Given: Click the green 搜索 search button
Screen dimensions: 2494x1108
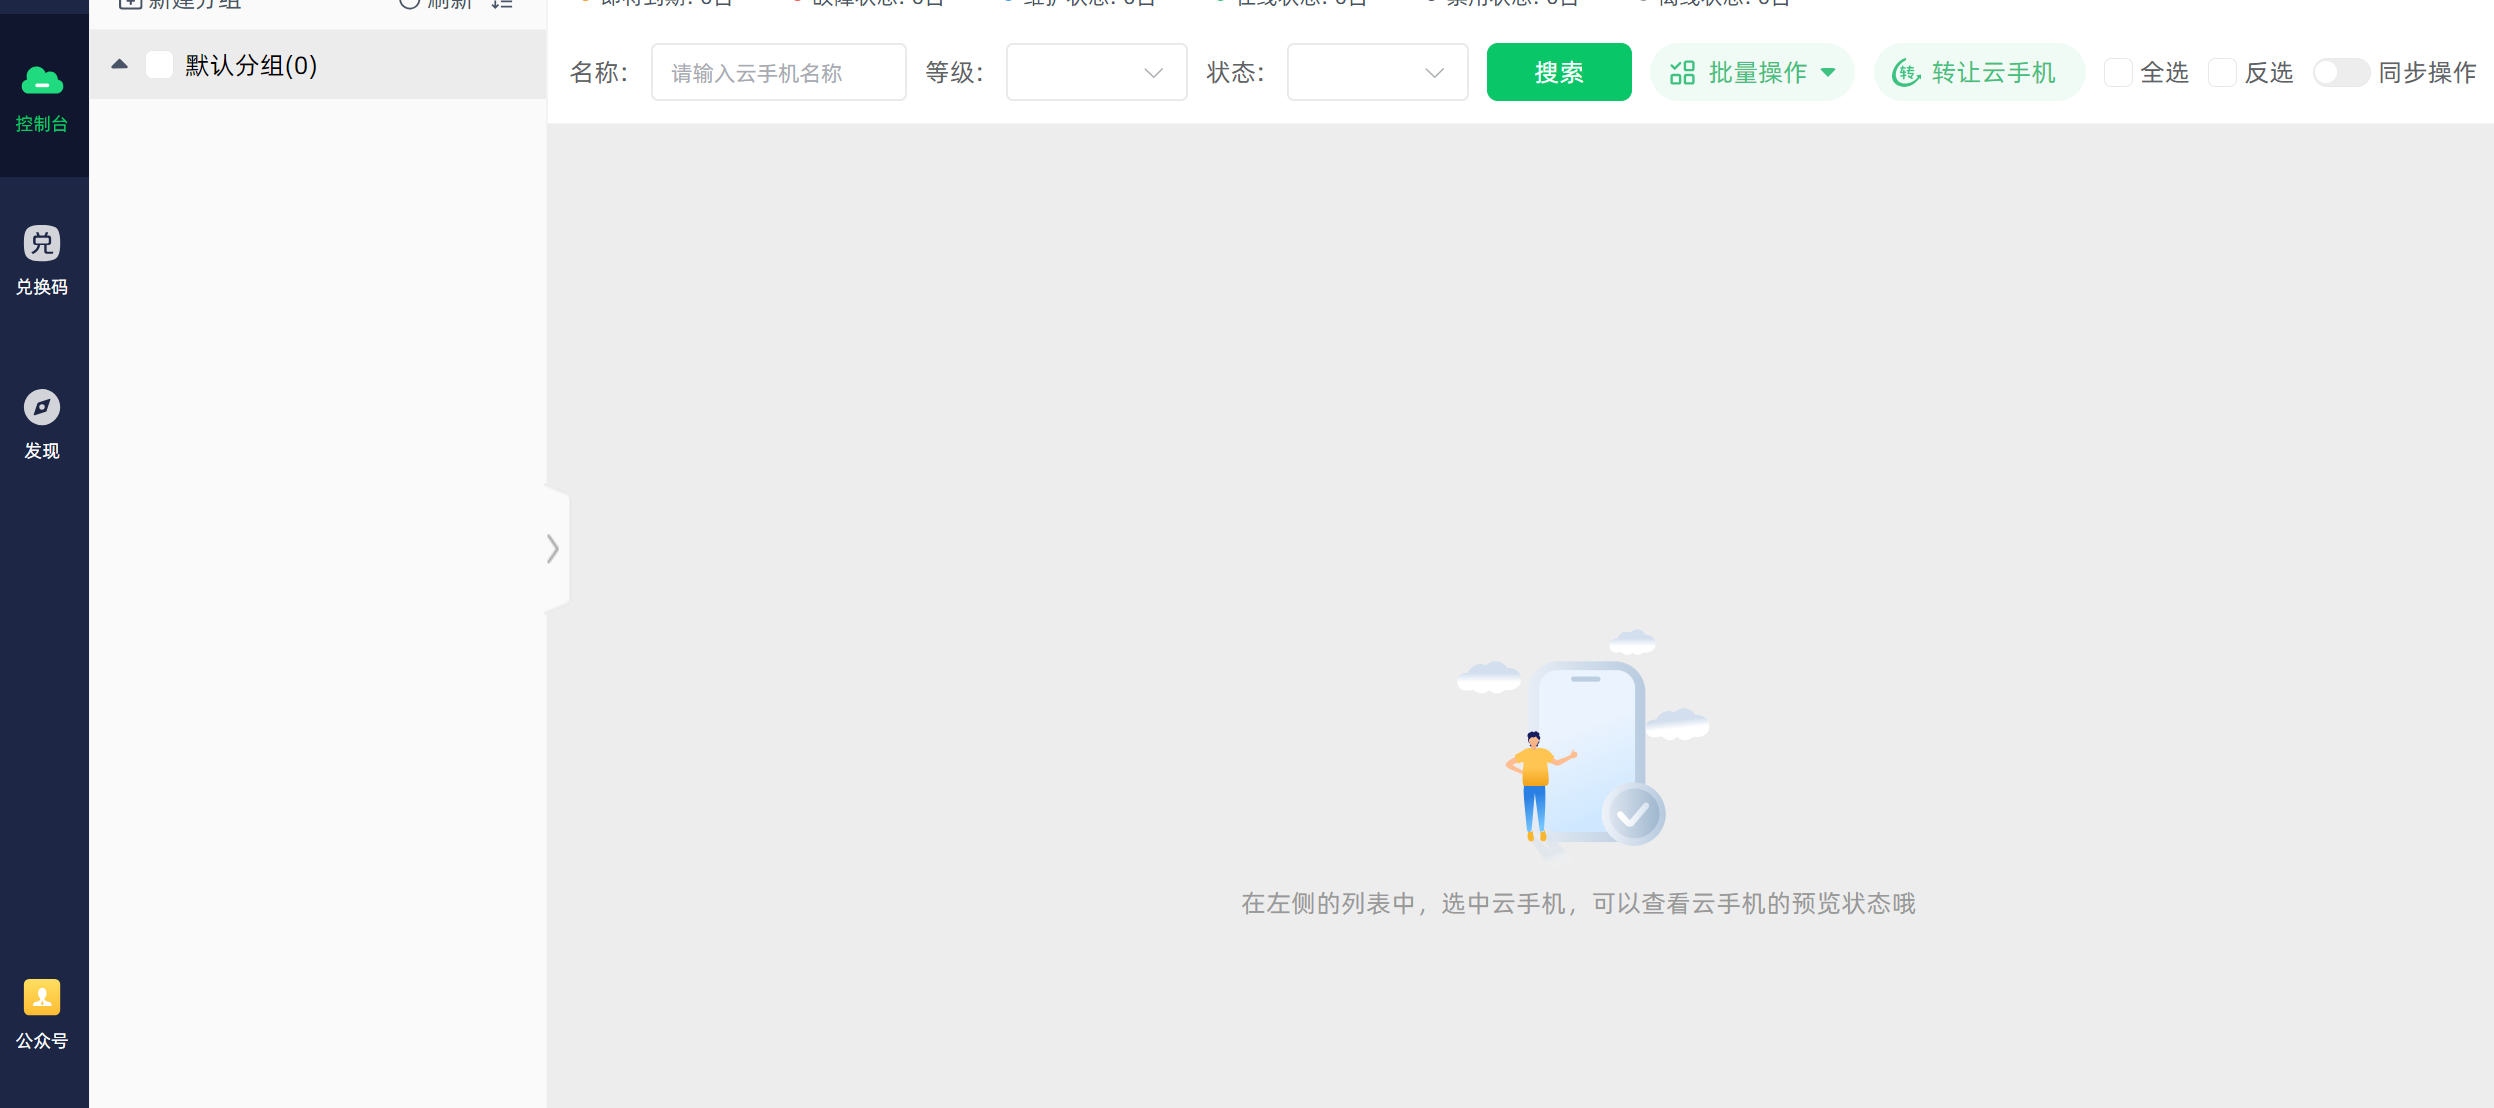Looking at the screenshot, I should coord(1558,72).
